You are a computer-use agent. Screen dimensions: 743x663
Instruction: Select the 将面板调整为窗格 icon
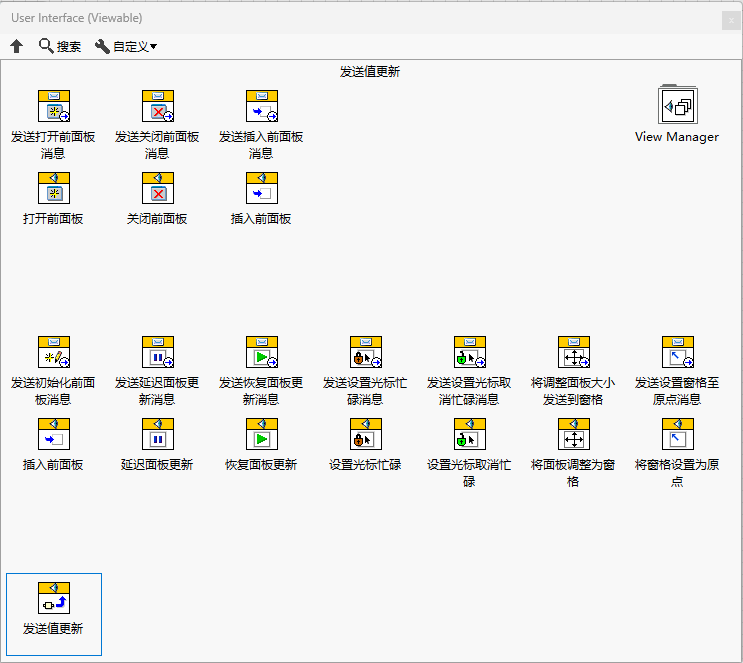pyautogui.click(x=574, y=434)
